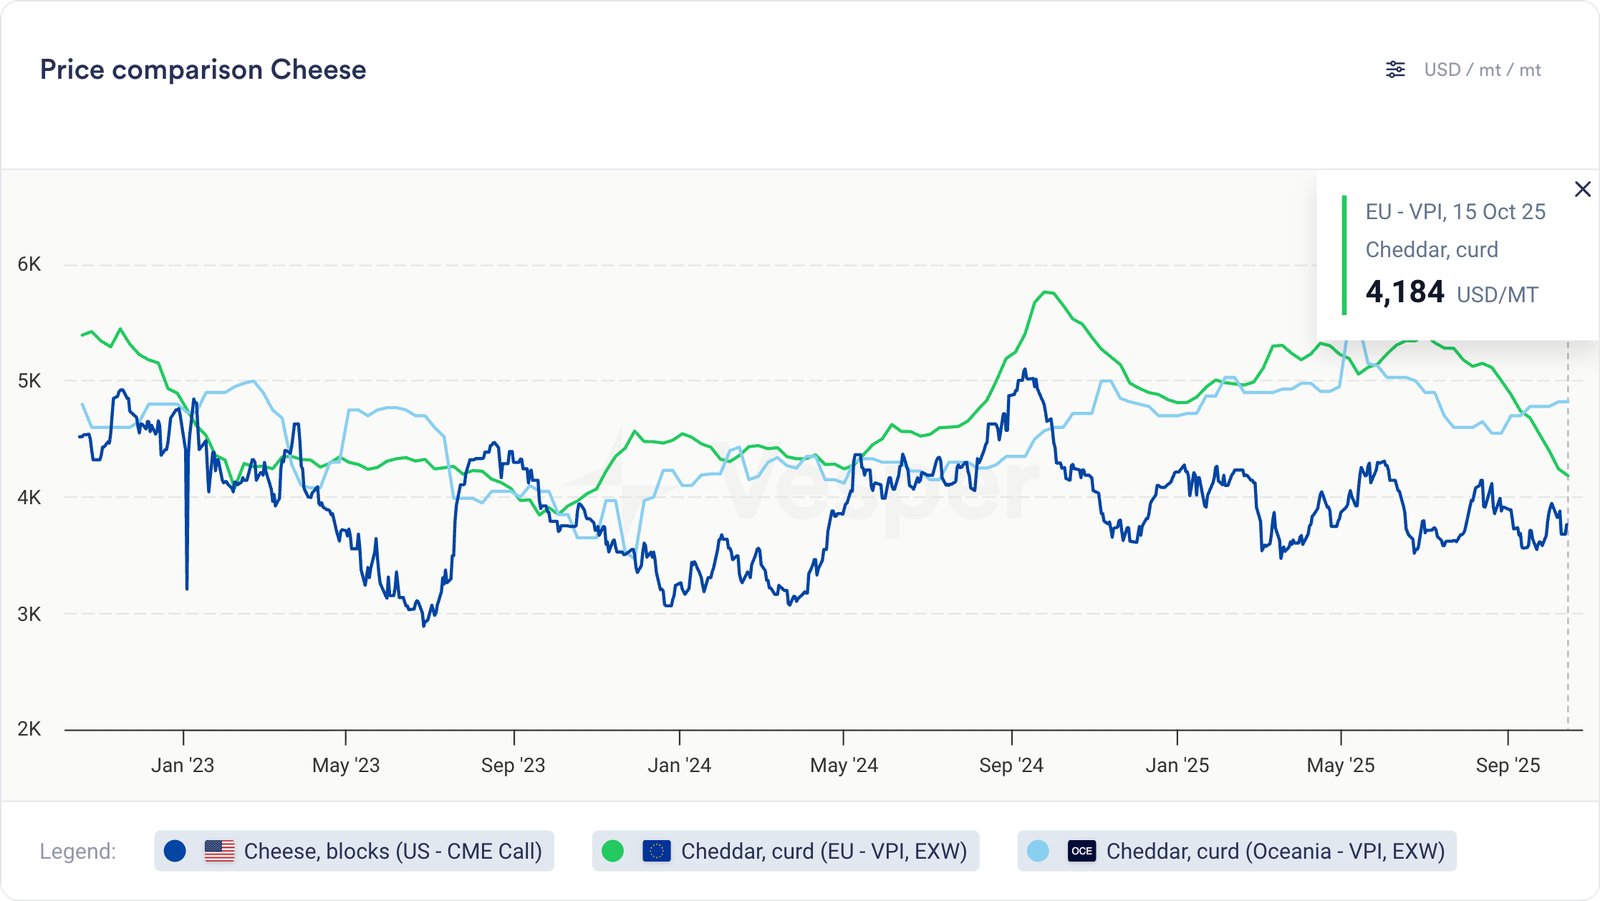The image size is (1600, 901).
Task: Toggle Cheese, blocks (US - CME Call) series
Action: pyautogui.click(x=392, y=851)
